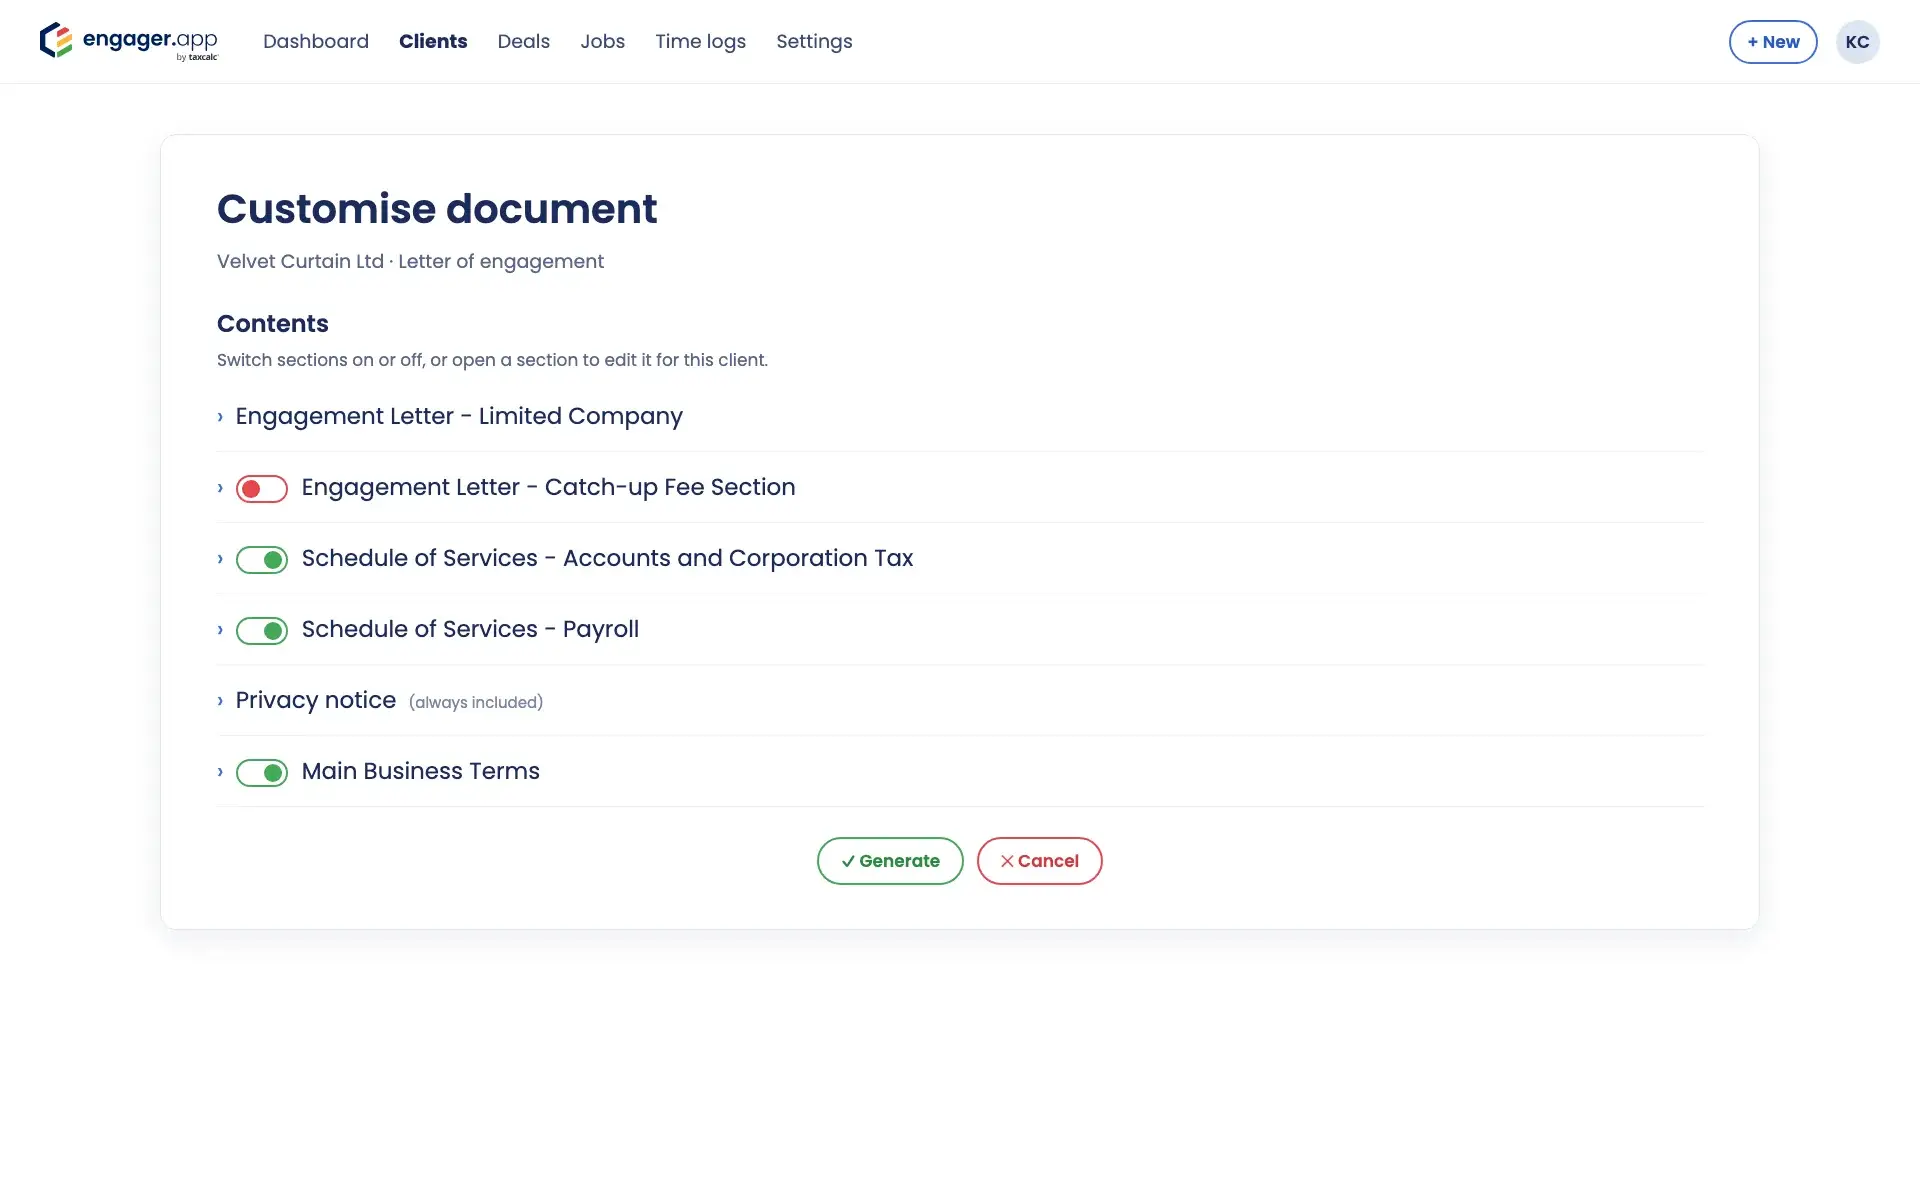Open the Main Business Terms label
This screenshot has height=1200, width=1920.
(x=421, y=771)
